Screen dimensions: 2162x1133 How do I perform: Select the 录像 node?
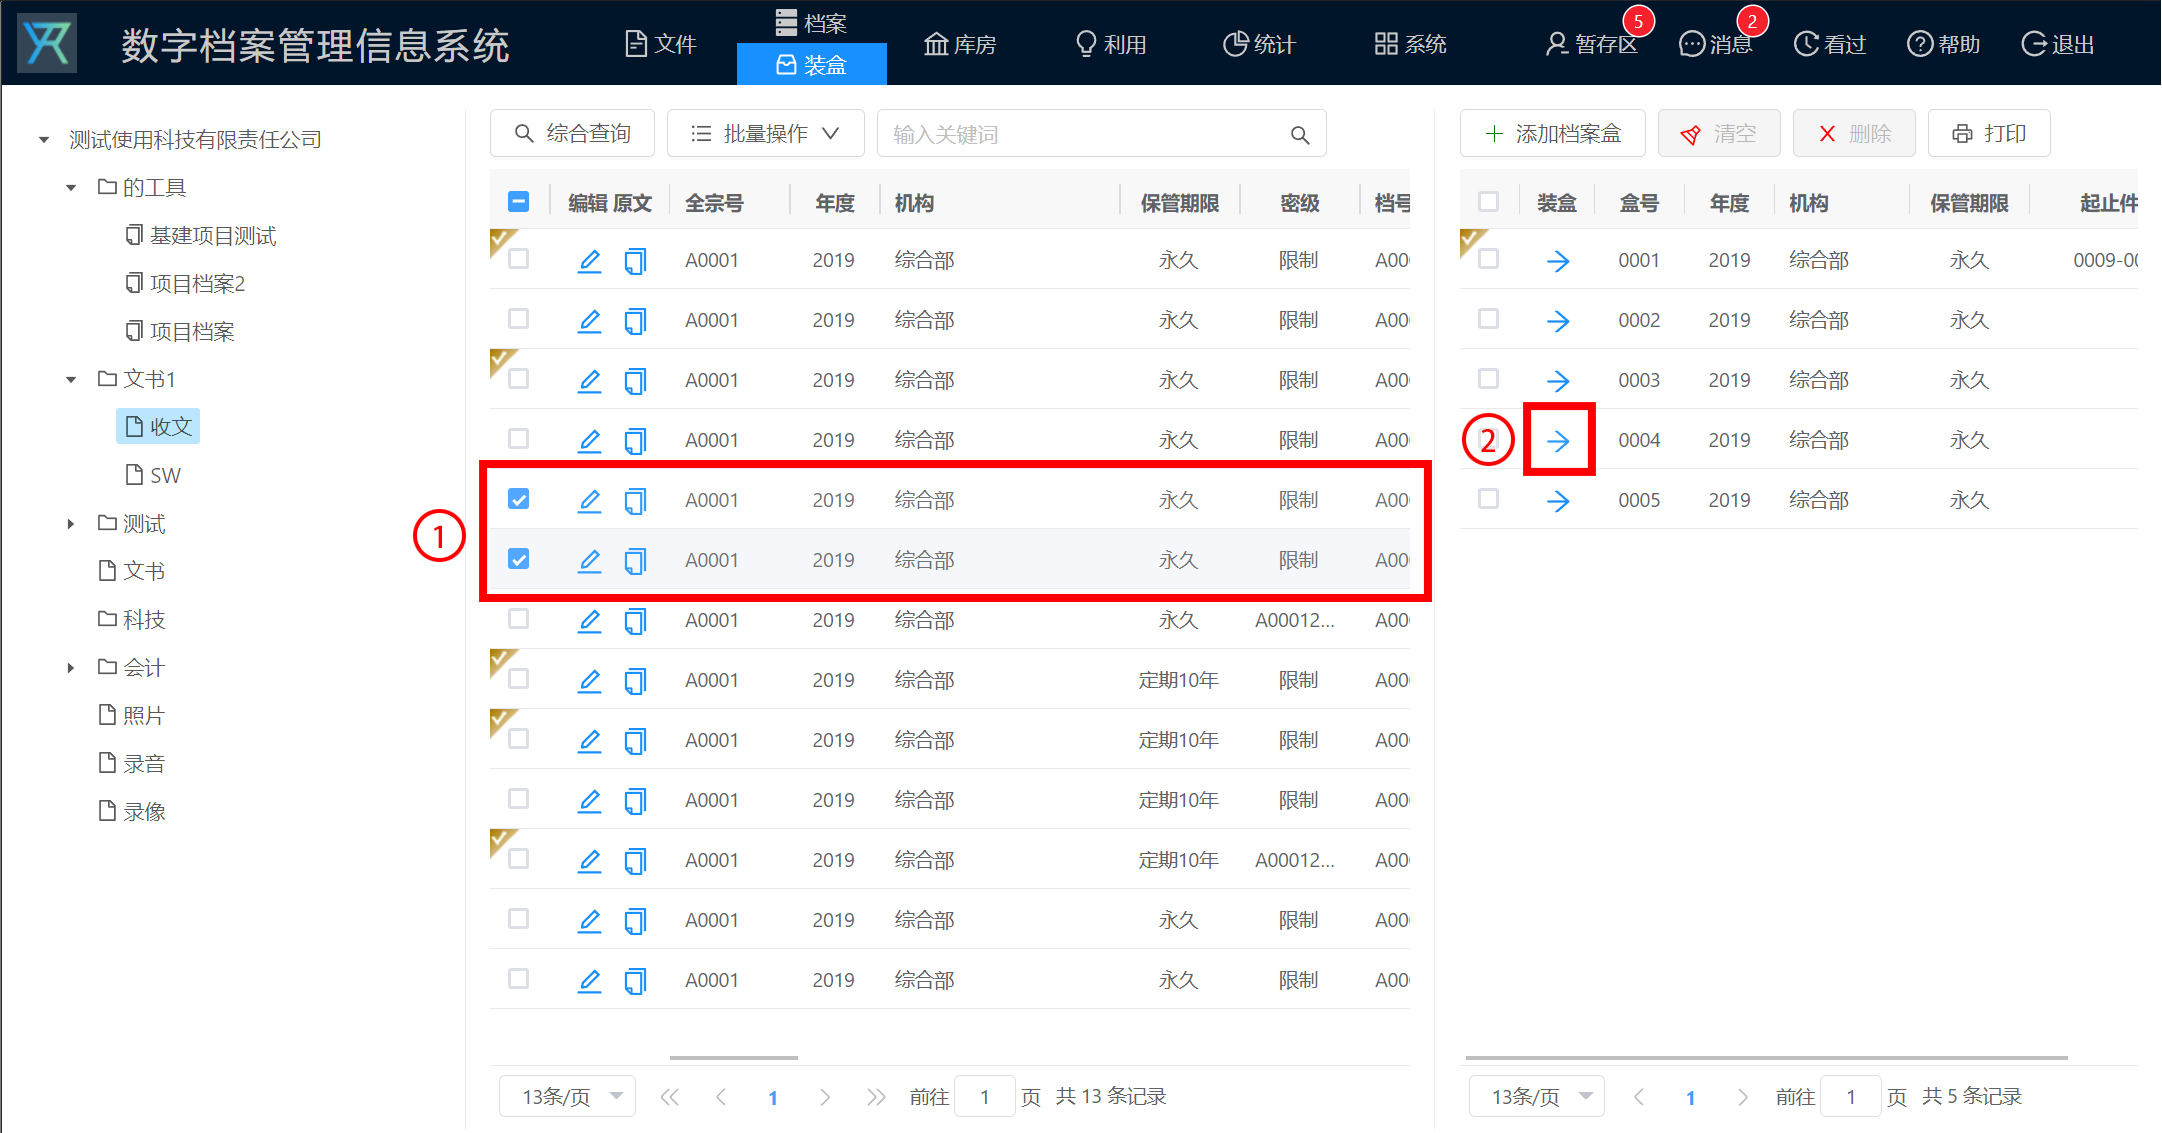131,812
